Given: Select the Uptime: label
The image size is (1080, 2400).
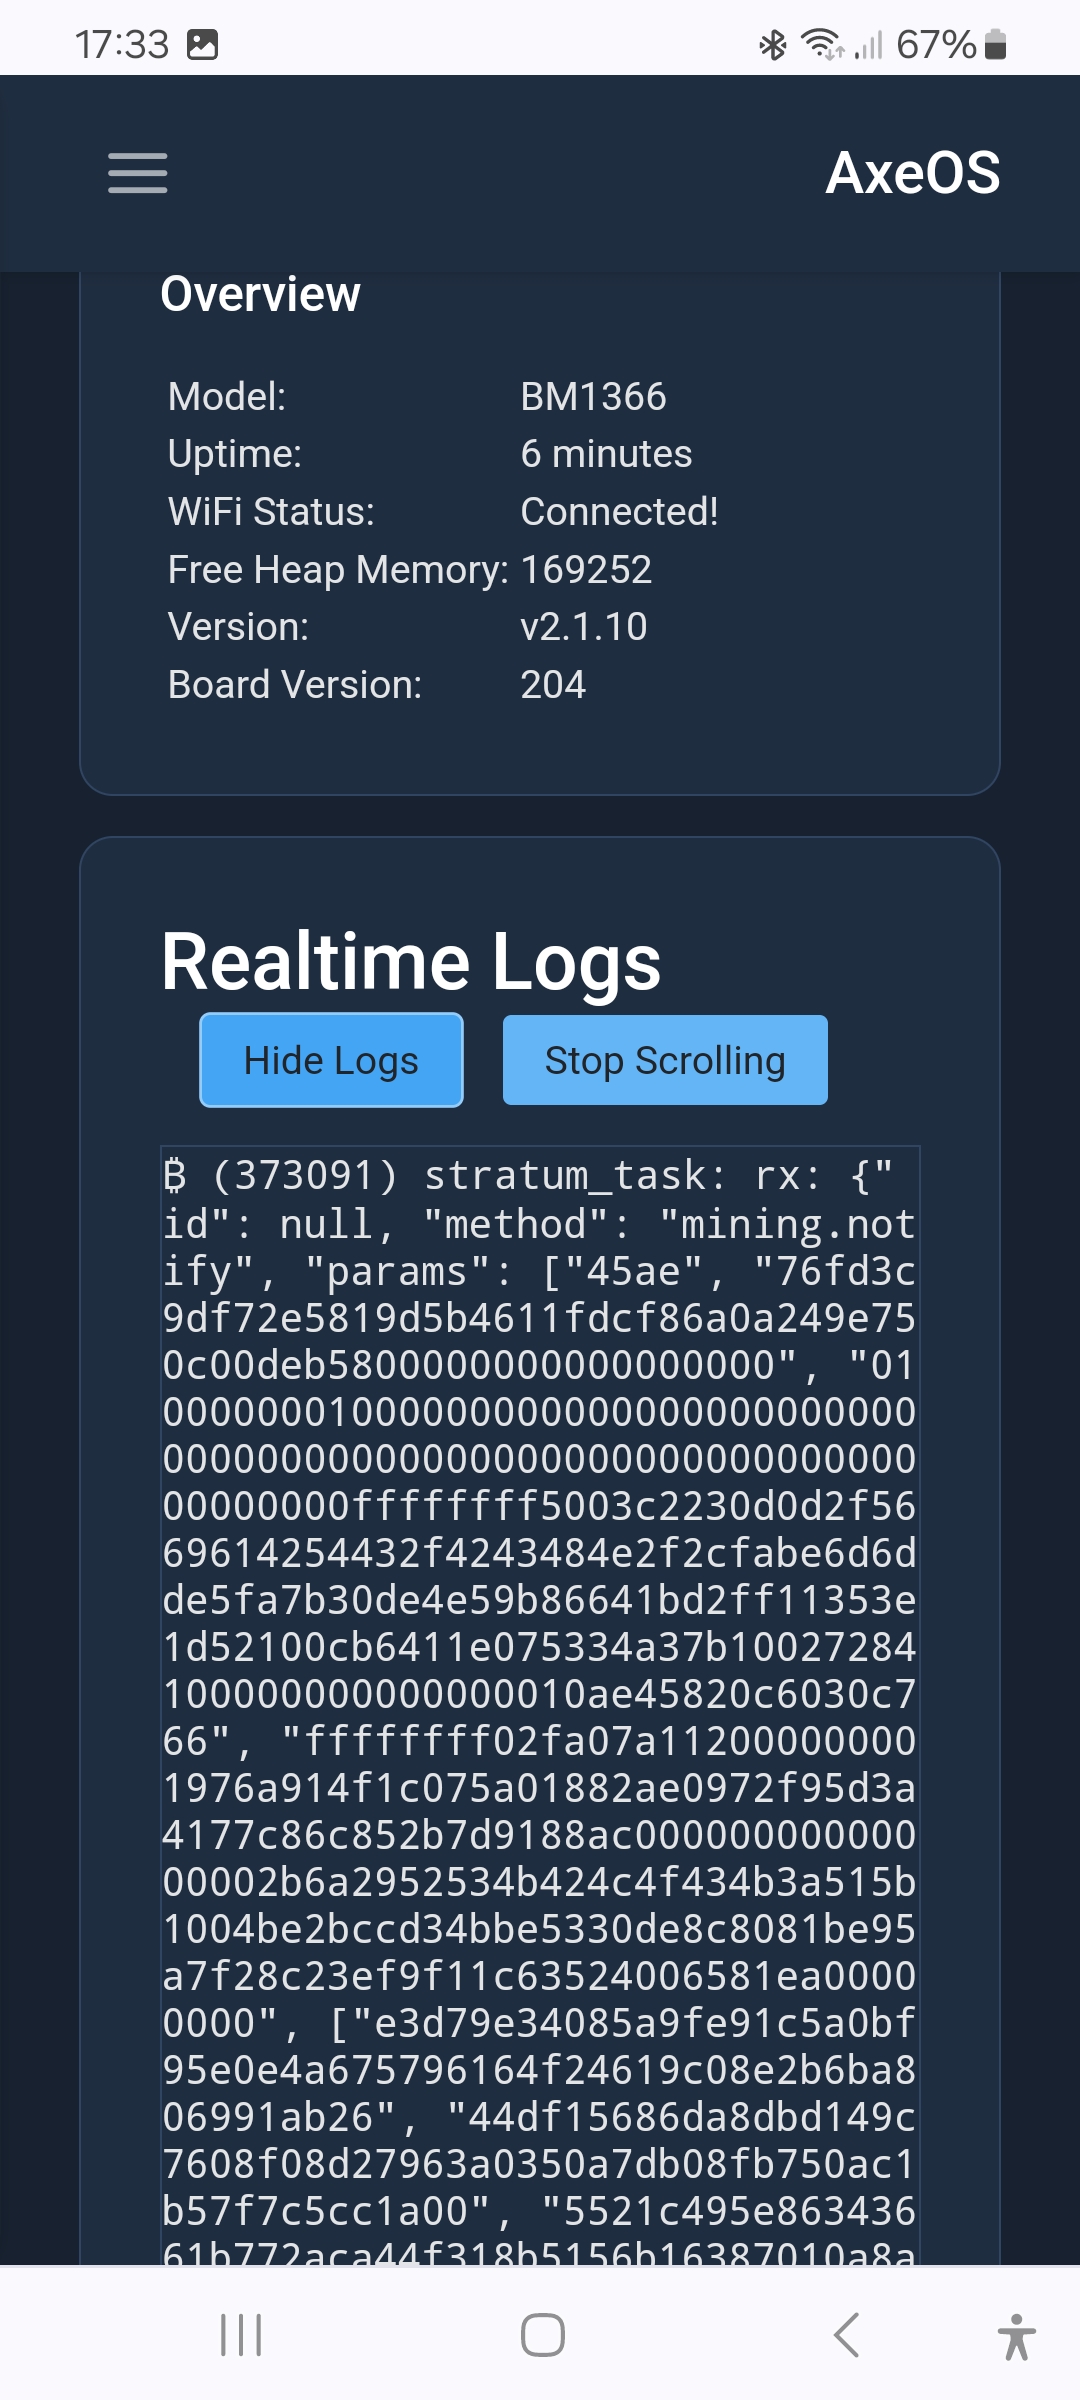Looking at the screenshot, I should (235, 454).
